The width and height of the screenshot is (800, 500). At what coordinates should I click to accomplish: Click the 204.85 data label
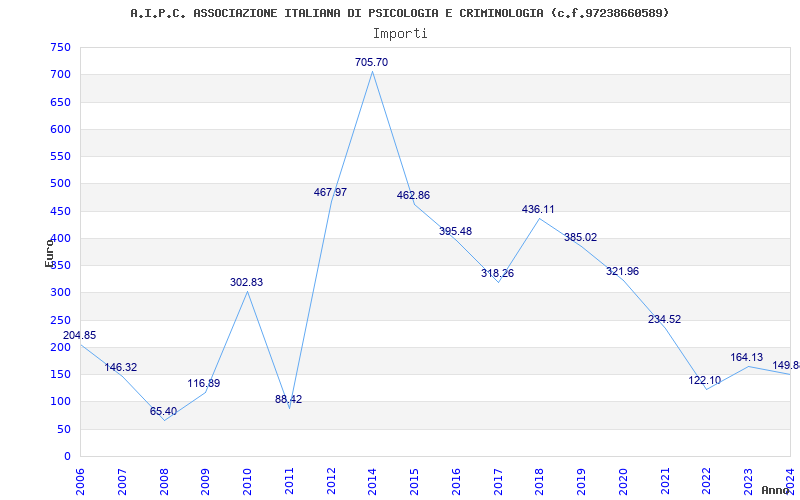click(79, 335)
